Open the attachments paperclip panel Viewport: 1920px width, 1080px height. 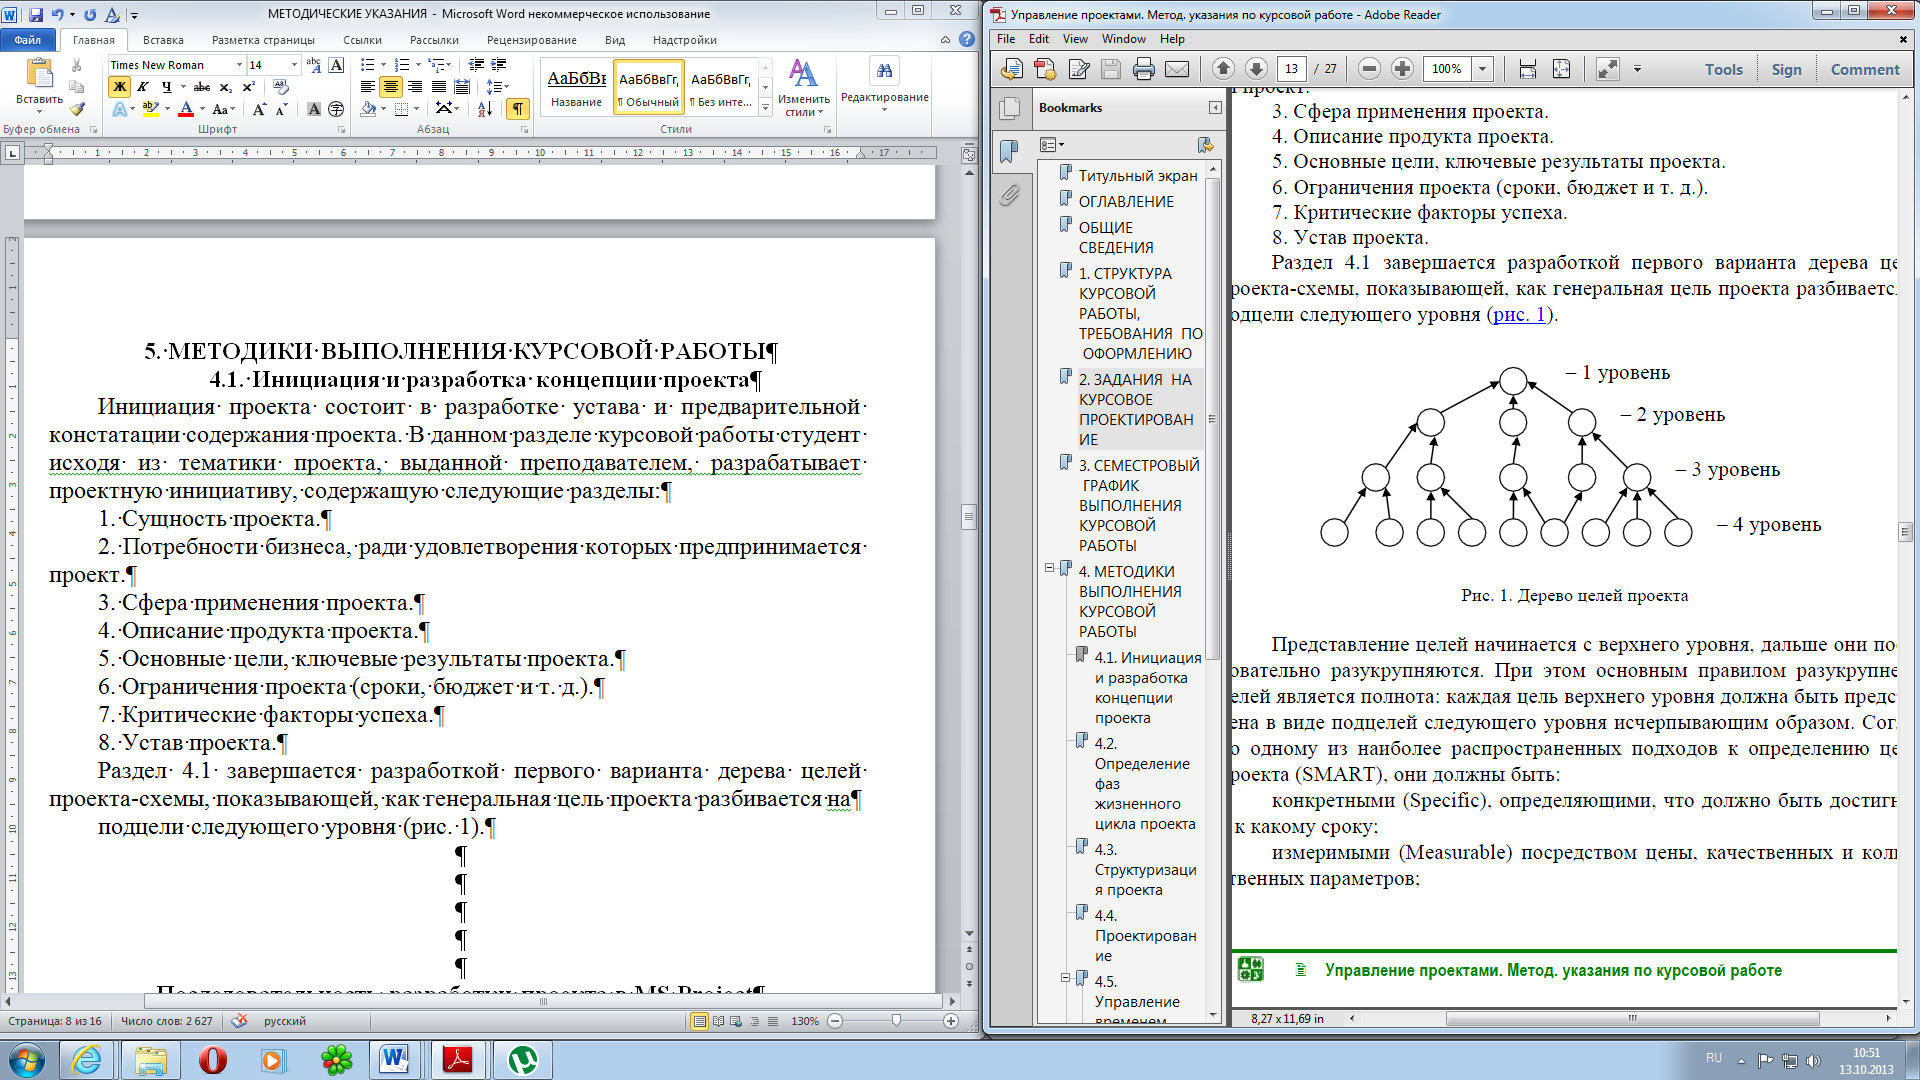[x=1010, y=194]
